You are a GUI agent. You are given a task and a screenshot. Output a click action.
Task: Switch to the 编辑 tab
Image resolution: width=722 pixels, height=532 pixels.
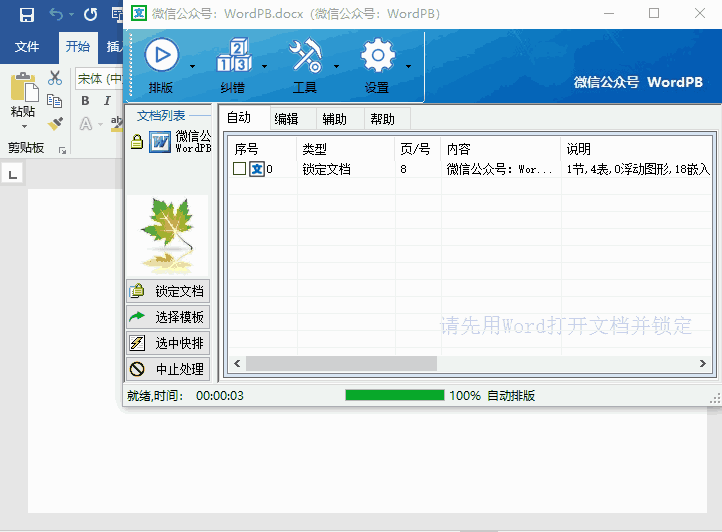[292, 119]
